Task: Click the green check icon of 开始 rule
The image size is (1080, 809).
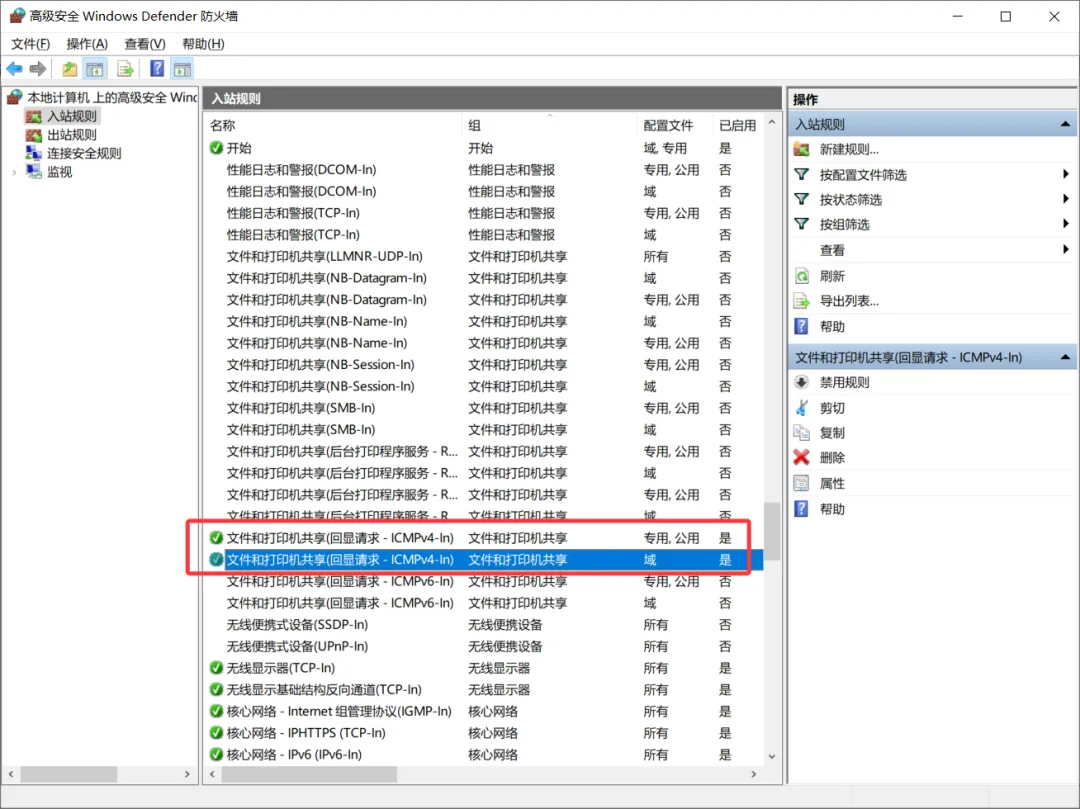Action: click(x=216, y=148)
